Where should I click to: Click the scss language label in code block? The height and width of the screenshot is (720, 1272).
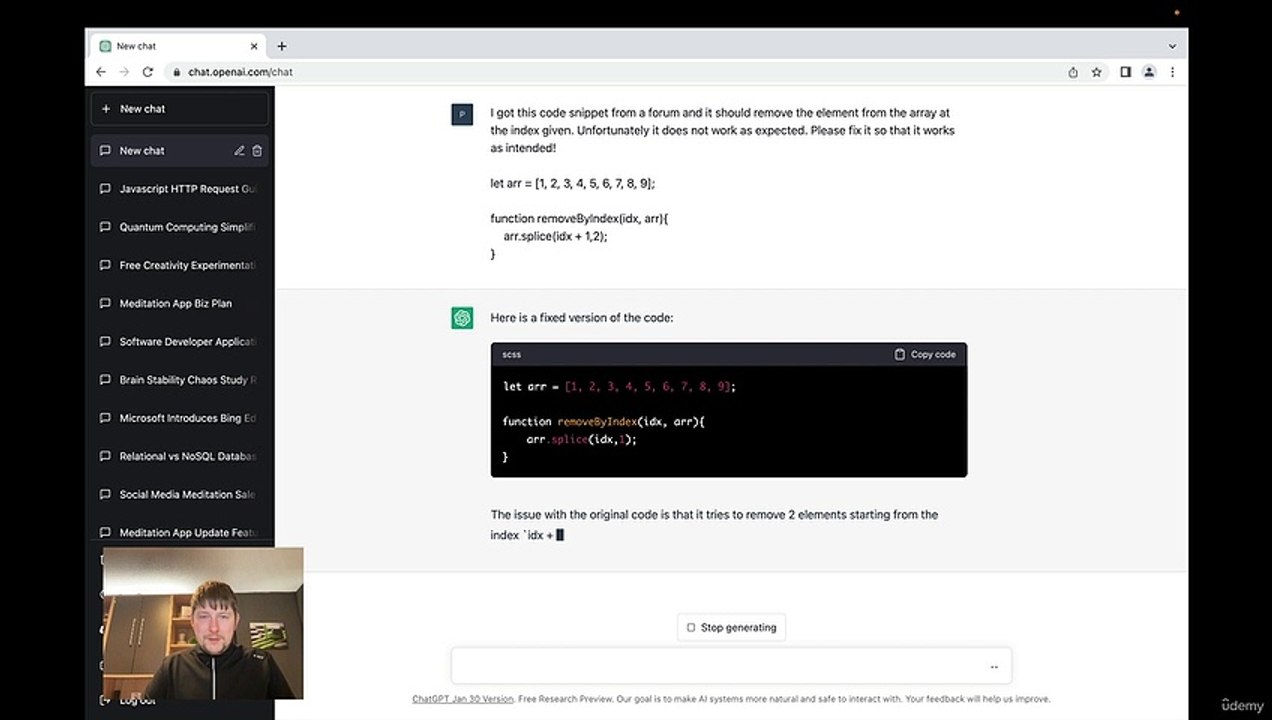[x=511, y=354]
